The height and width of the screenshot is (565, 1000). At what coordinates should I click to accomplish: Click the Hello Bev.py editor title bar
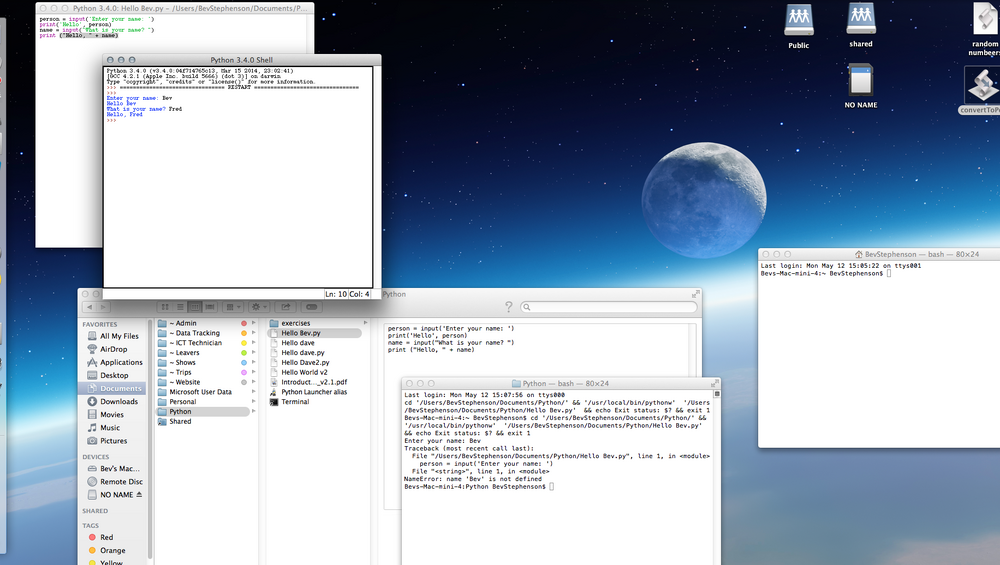175,8
